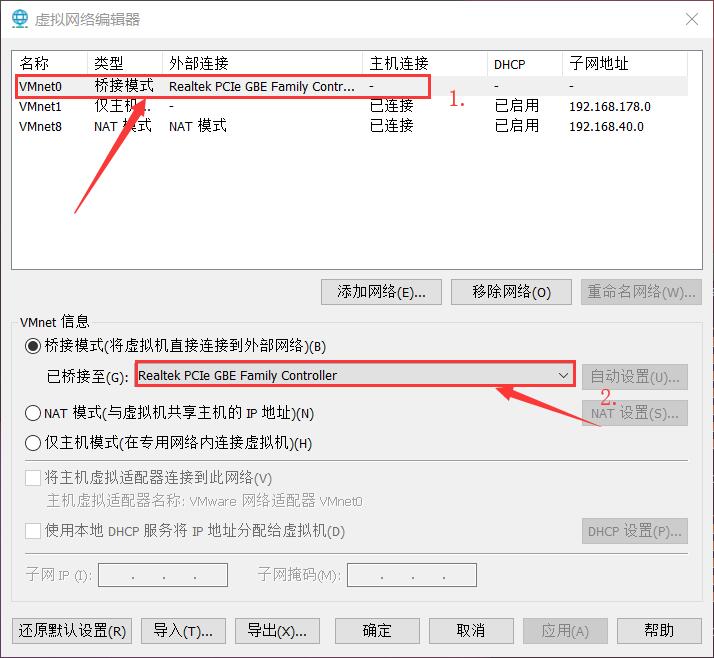Click the 确定 button
The width and height of the screenshot is (714, 658).
pyautogui.click(x=377, y=631)
